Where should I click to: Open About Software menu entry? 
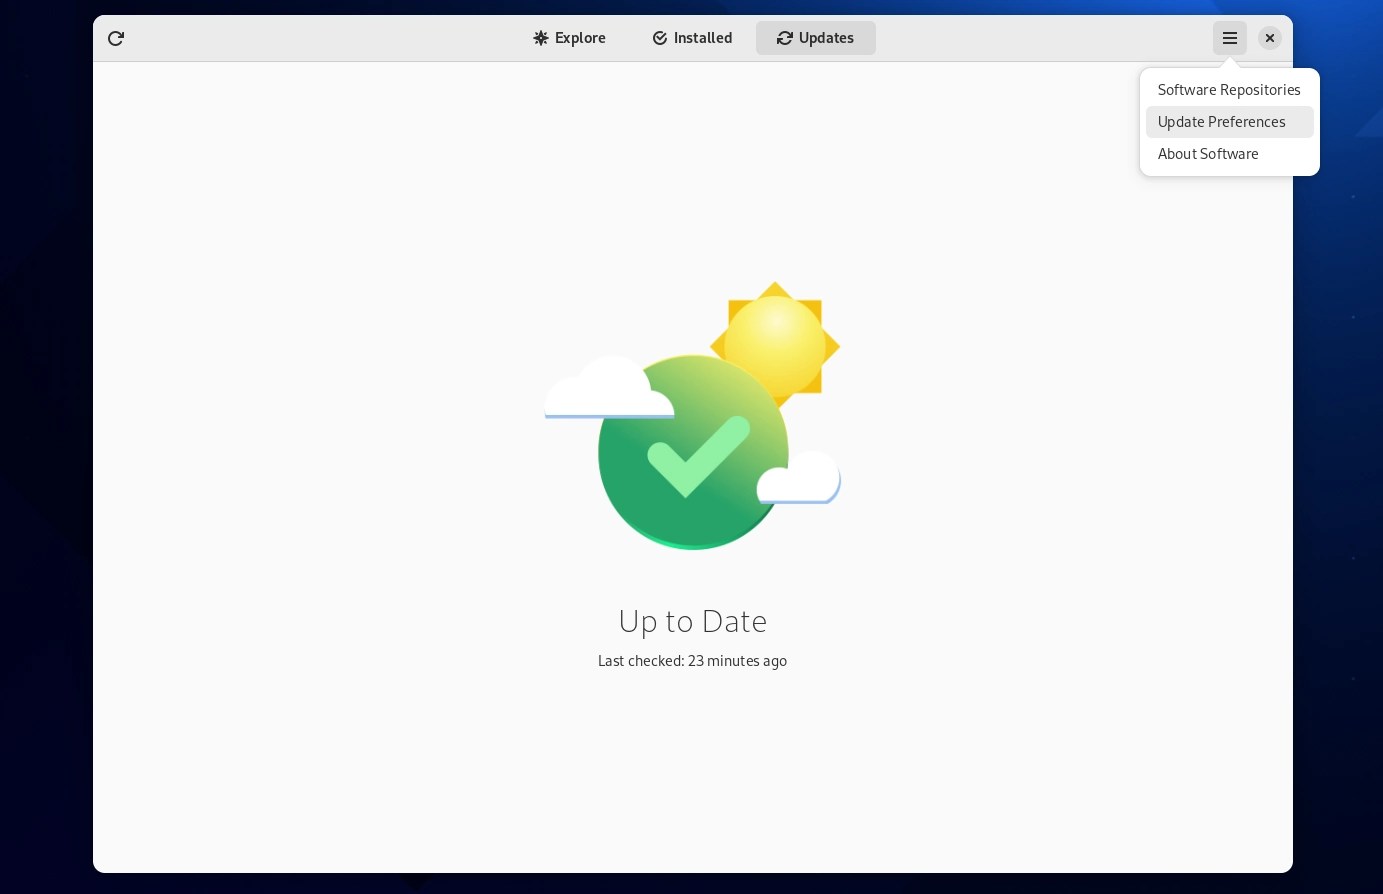click(x=1229, y=154)
